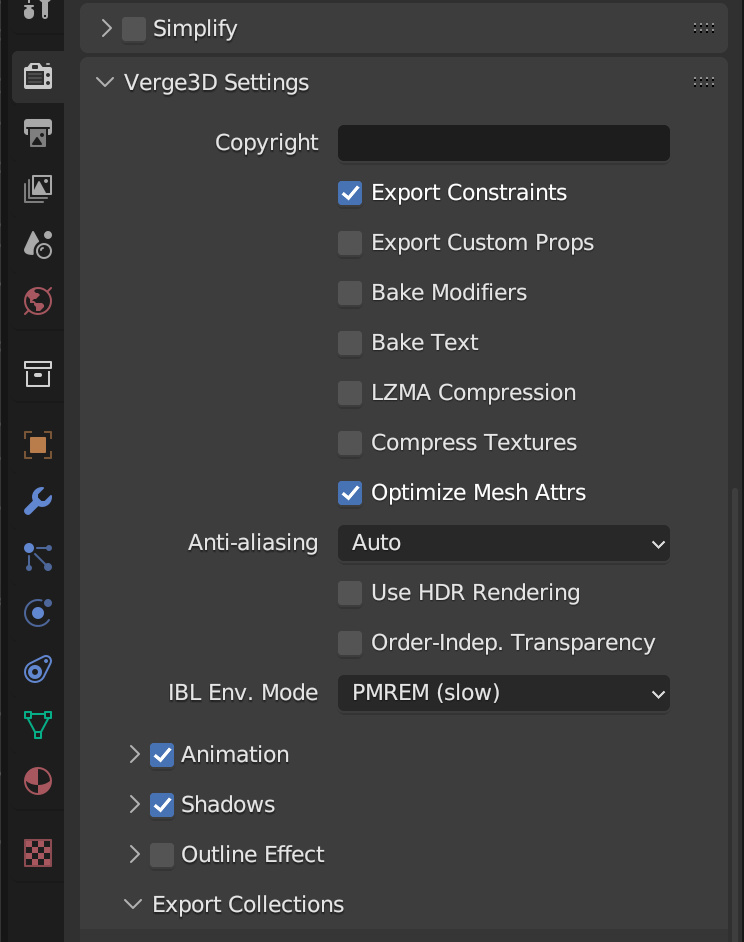Open the Object properties tab

pyautogui.click(x=38, y=445)
